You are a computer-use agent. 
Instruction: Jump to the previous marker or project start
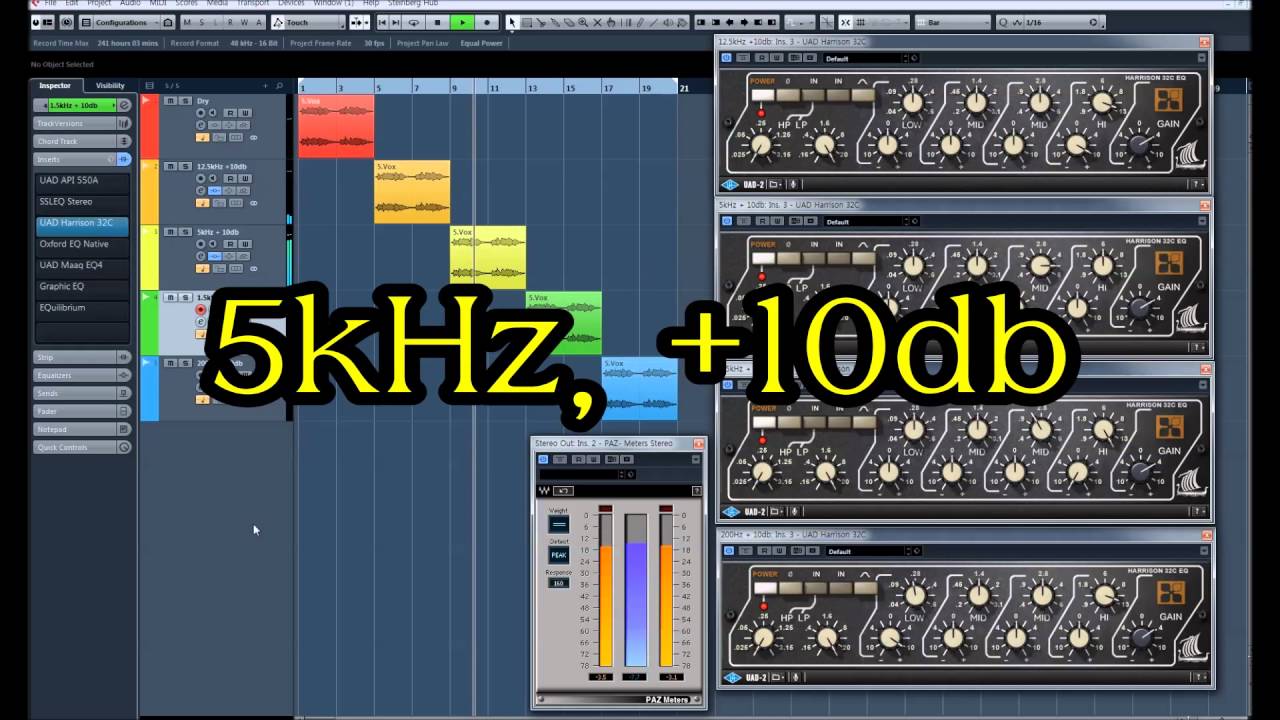click(382, 22)
